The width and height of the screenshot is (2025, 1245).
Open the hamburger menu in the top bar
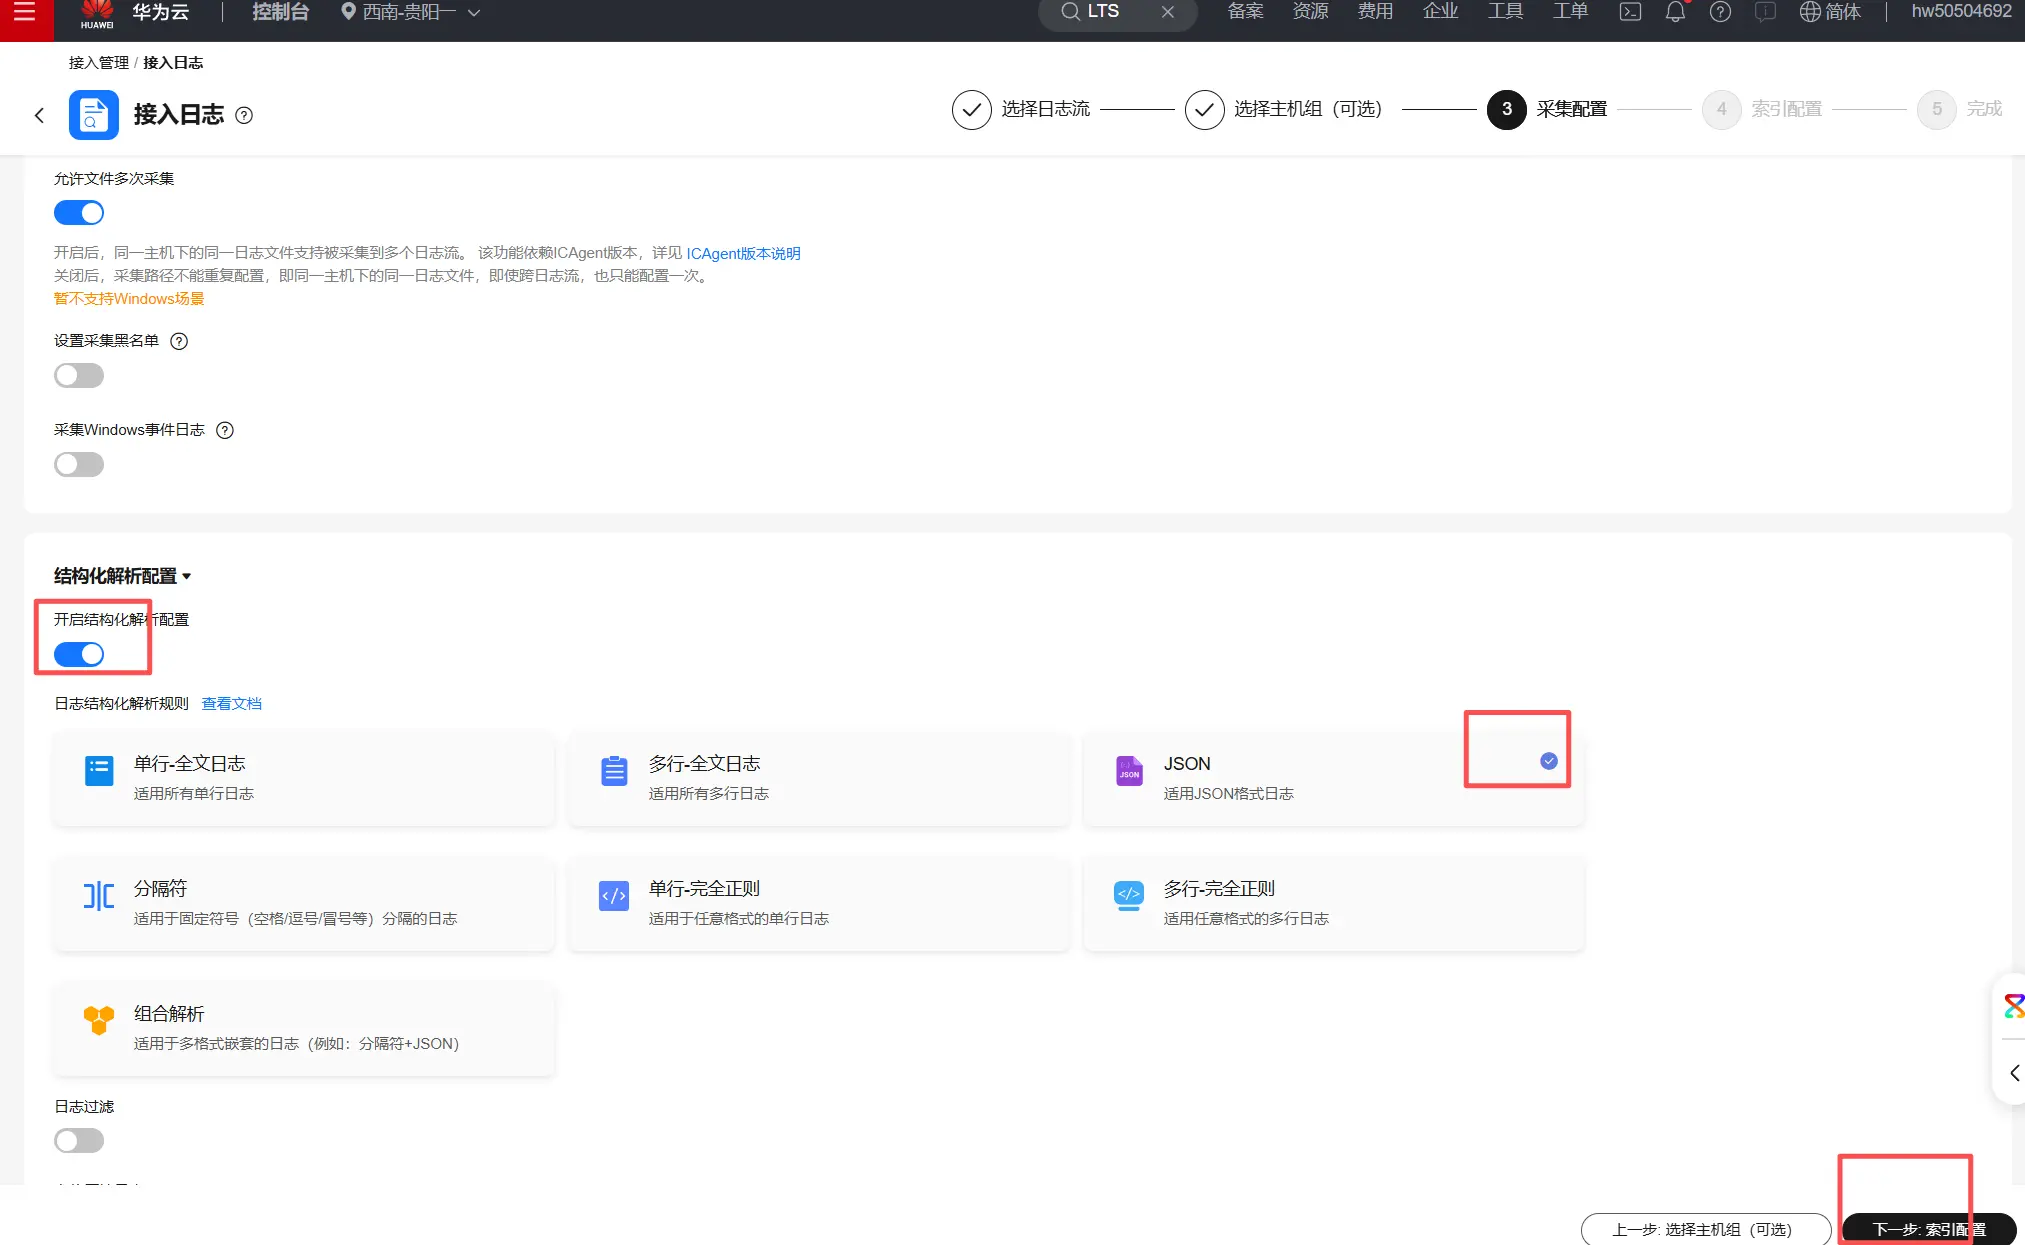(25, 13)
